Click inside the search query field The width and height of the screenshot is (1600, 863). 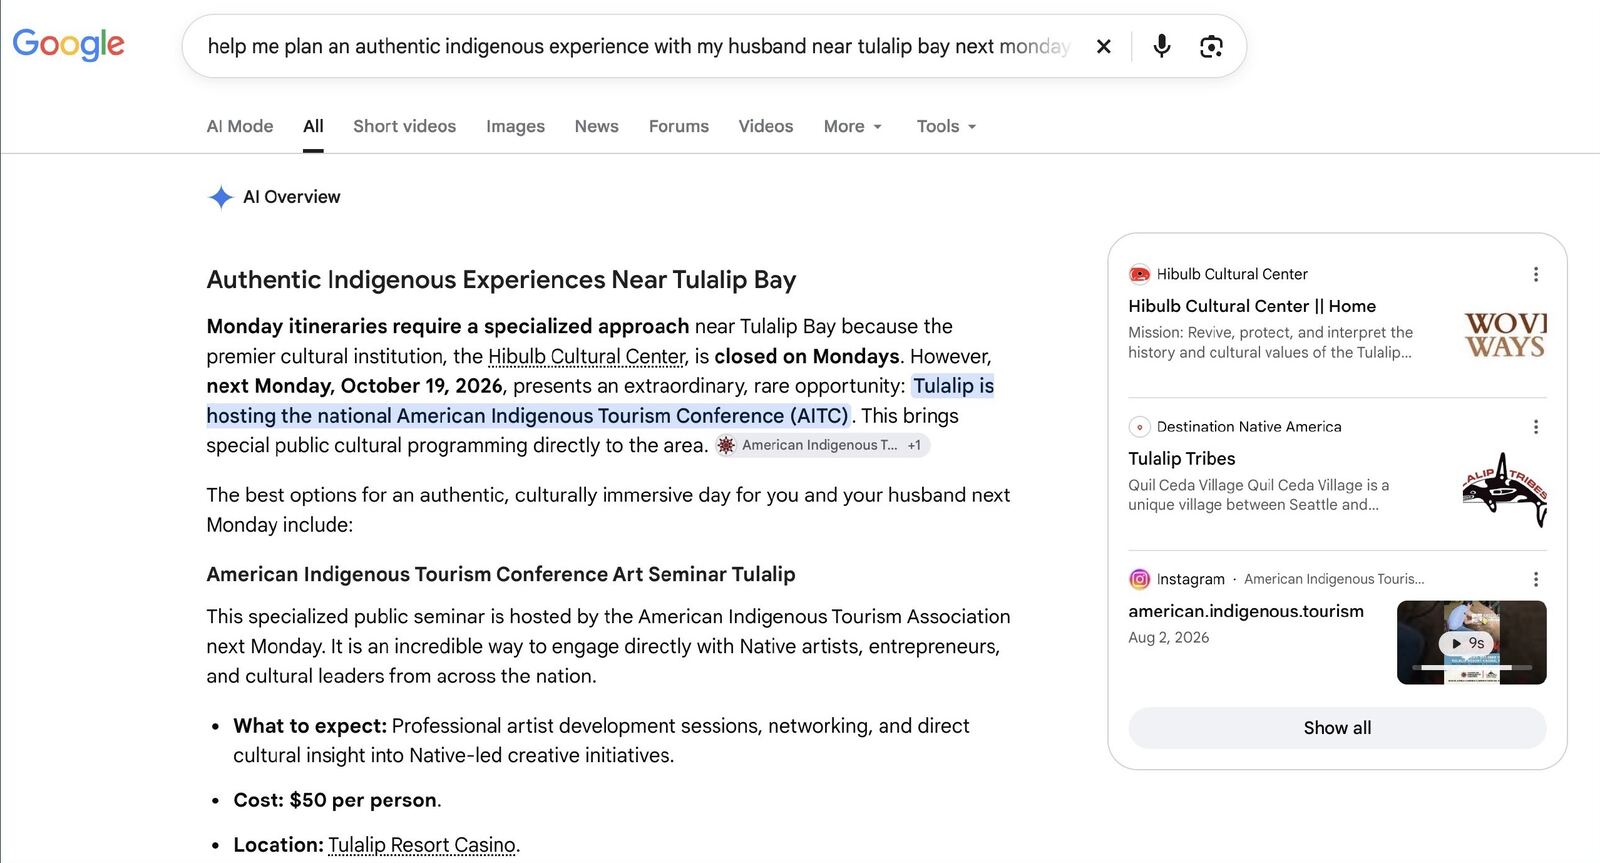click(x=638, y=46)
